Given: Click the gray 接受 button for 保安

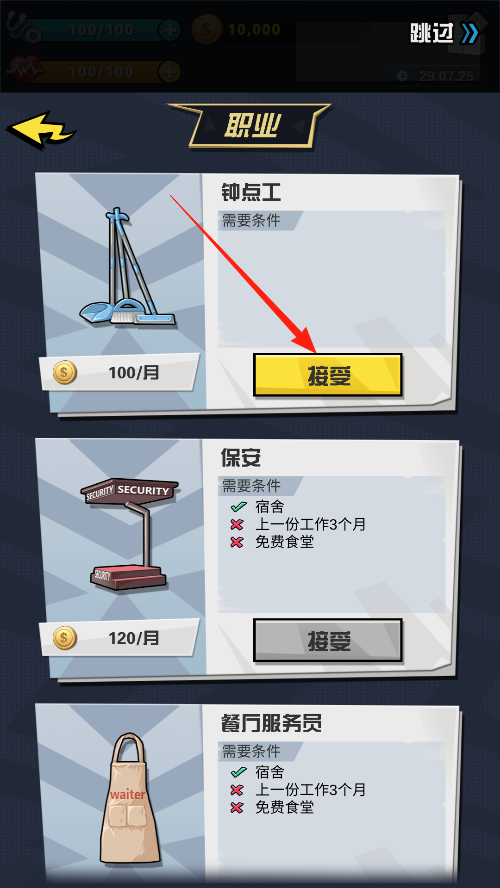Looking at the screenshot, I should tap(327, 641).
